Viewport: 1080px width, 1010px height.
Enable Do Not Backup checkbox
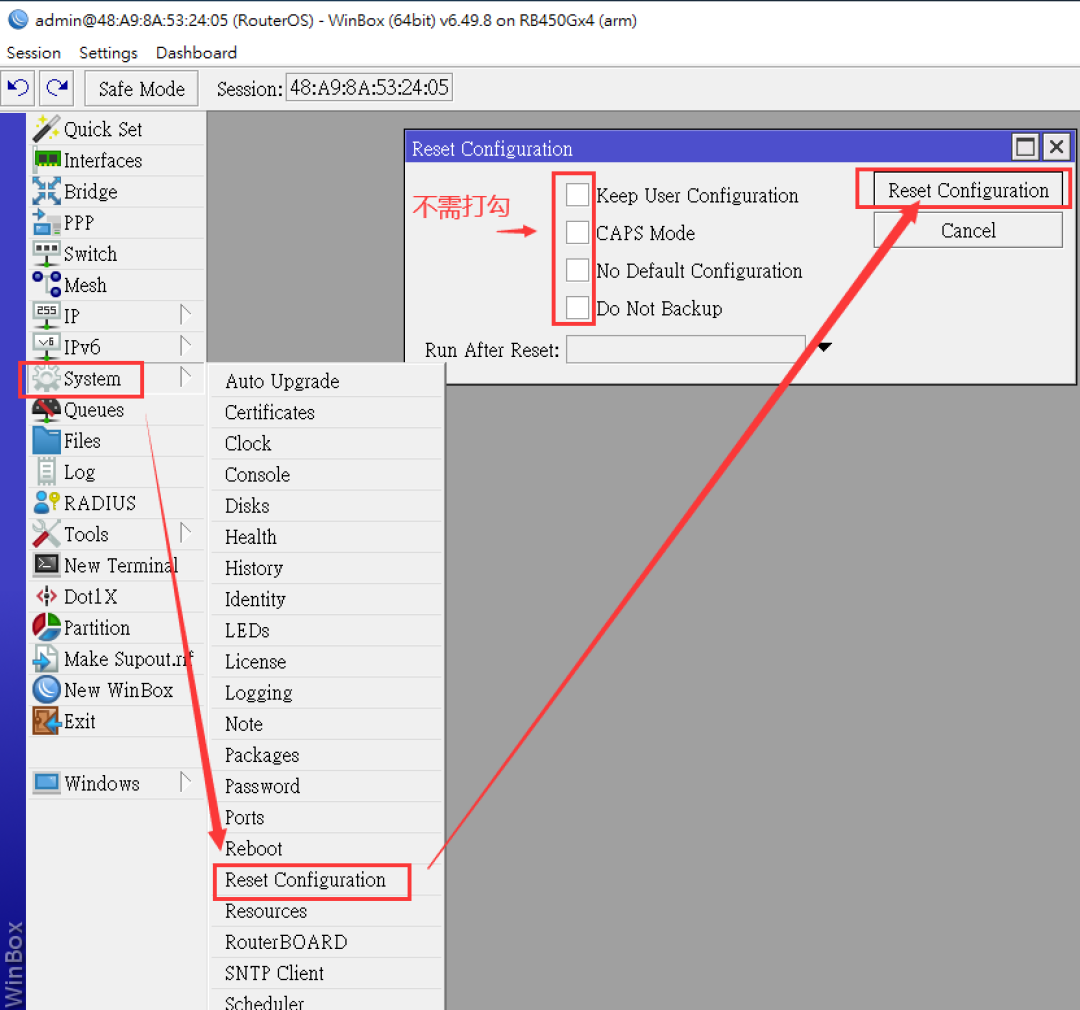pos(577,308)
